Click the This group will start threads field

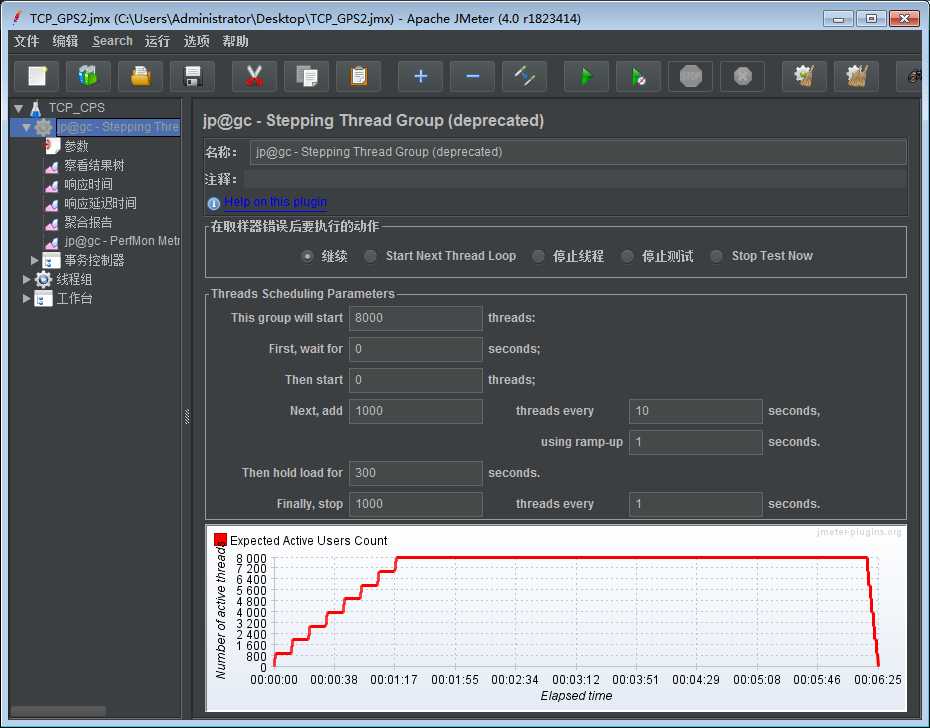pos(416,318)
